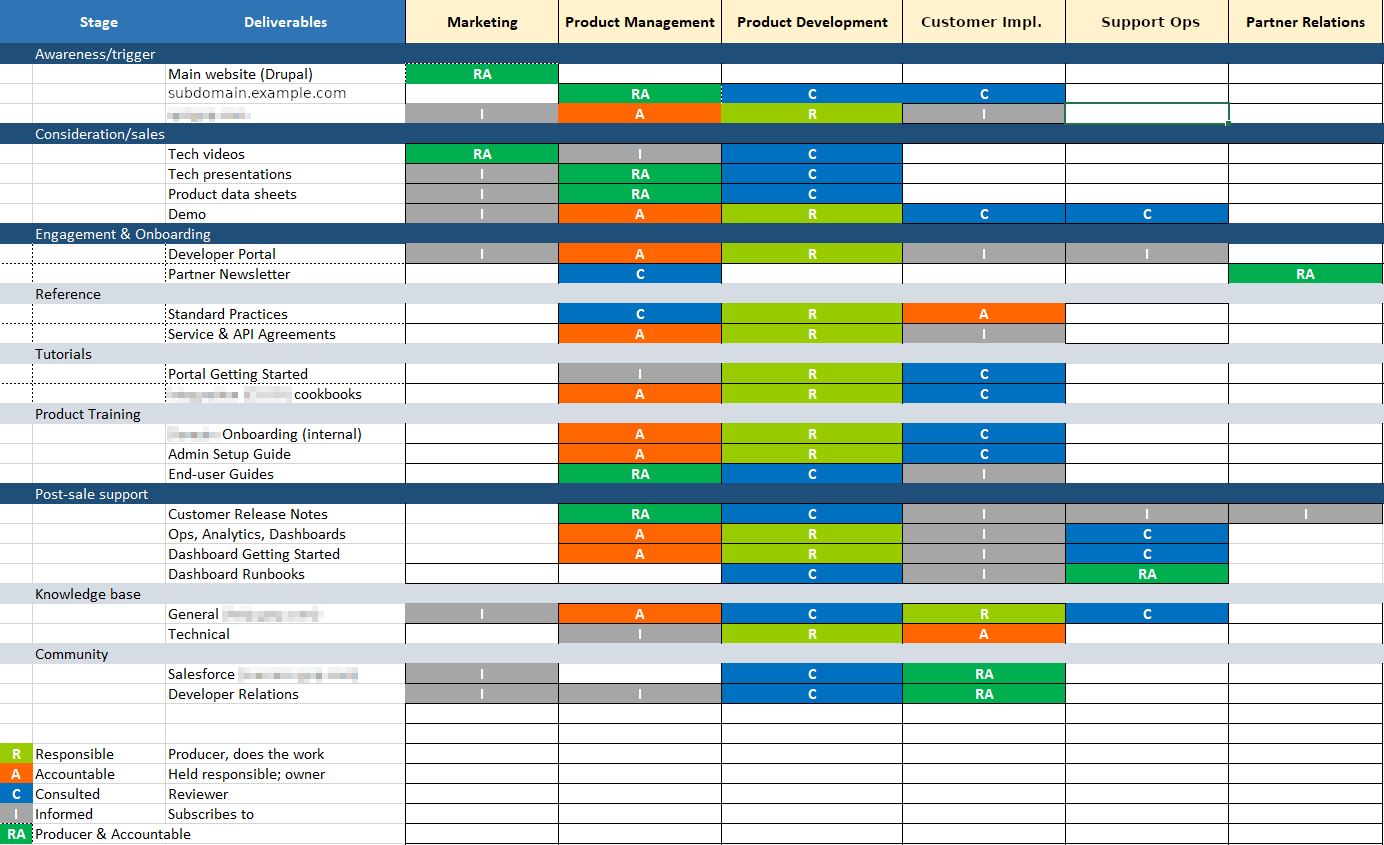Viewport: 1384px width, 845px height.
Task: Click the Product Development column header
Action: pyautogui.click(x=812, y=22)
